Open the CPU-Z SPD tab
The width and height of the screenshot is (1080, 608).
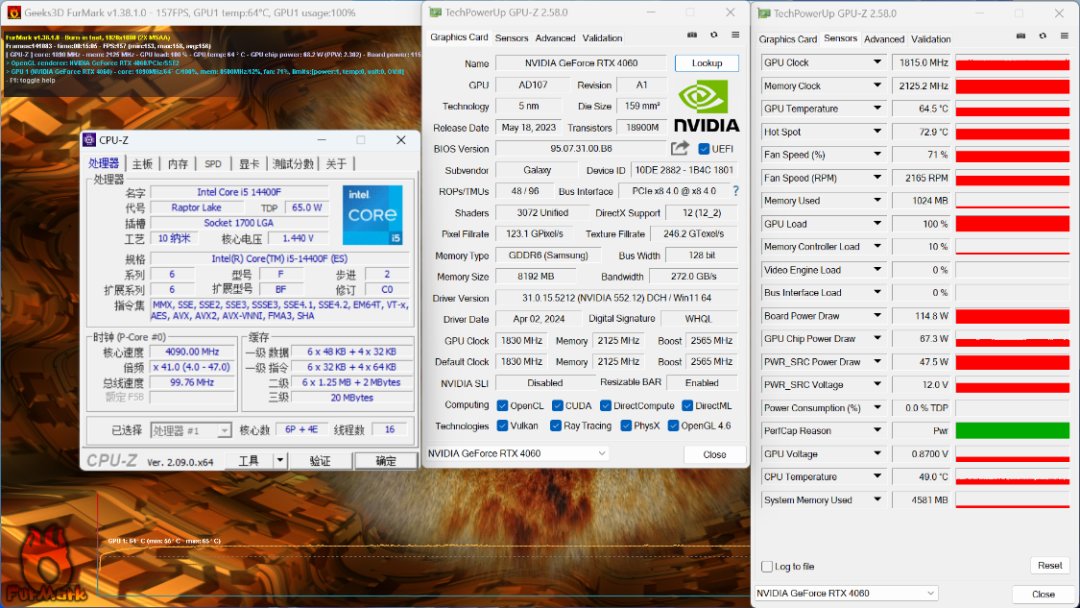click(213, 164)
